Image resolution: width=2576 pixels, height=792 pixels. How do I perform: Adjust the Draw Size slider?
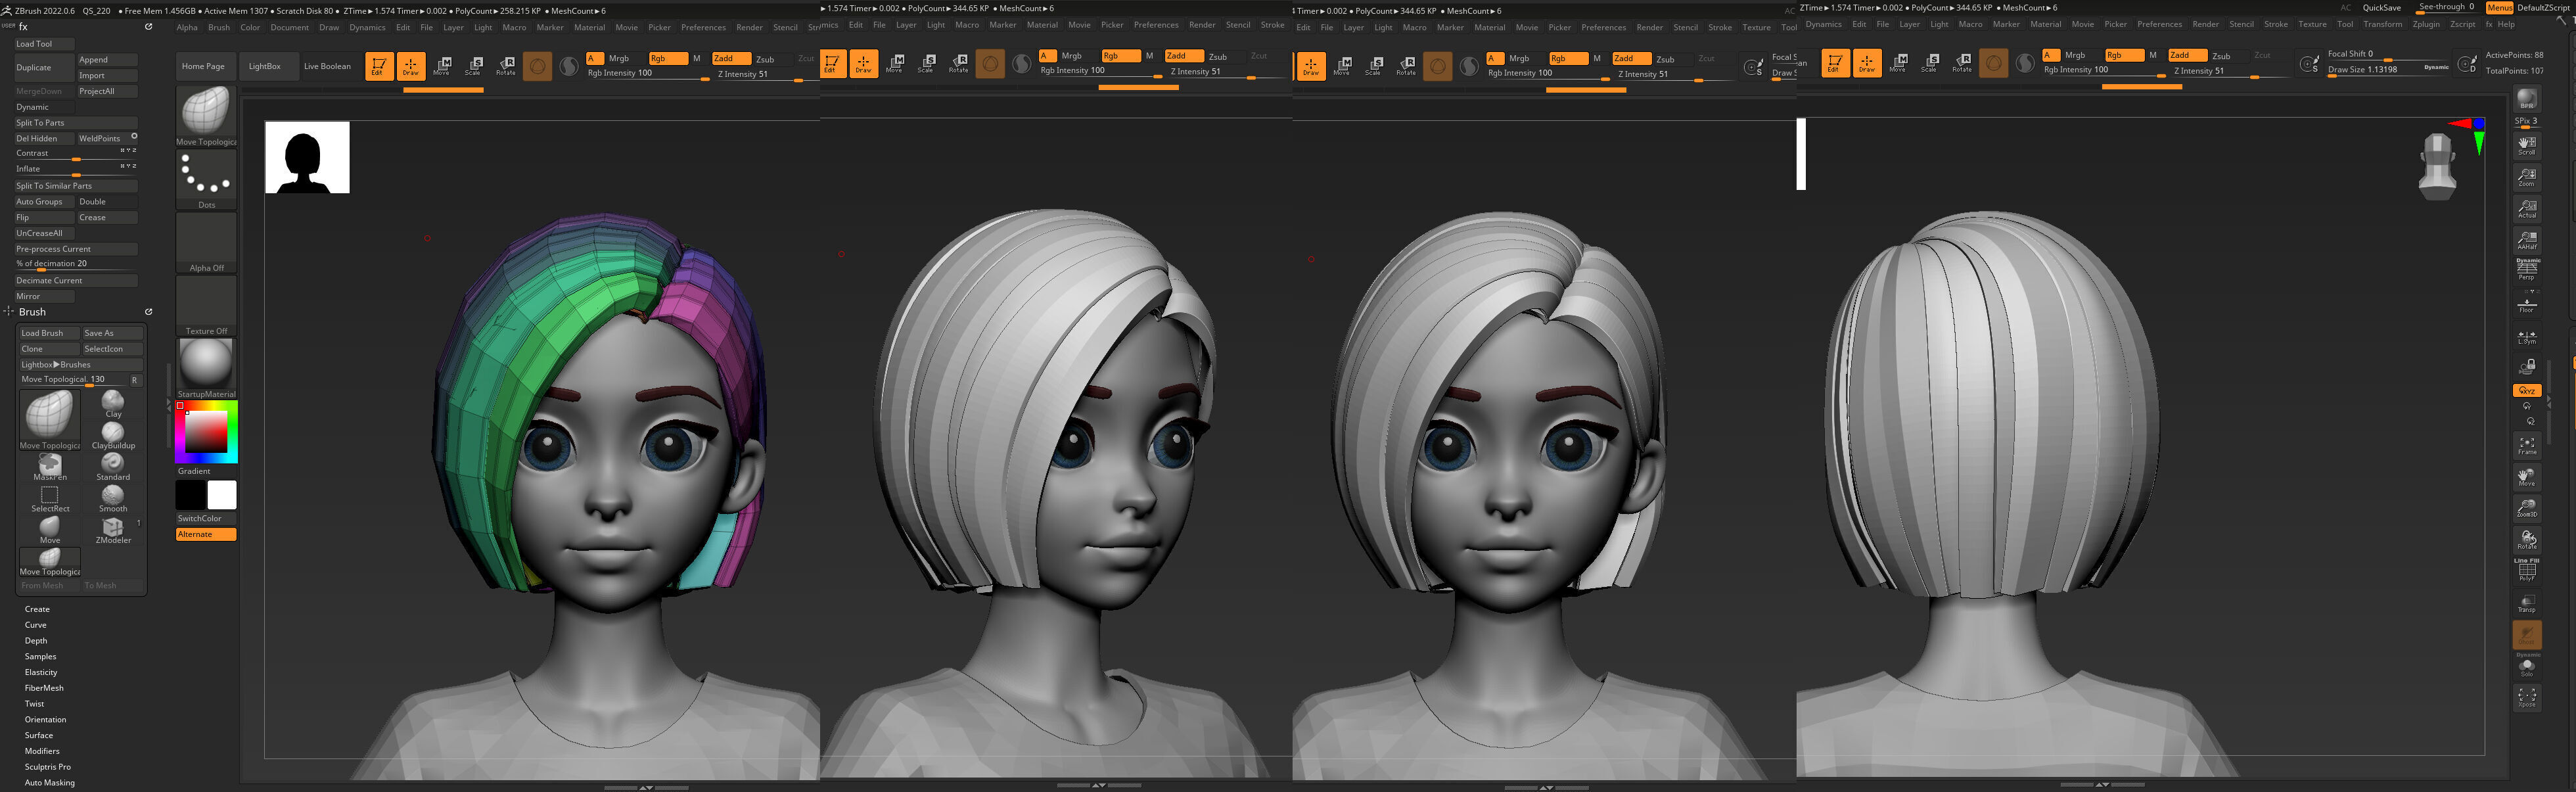(2388, 70)
